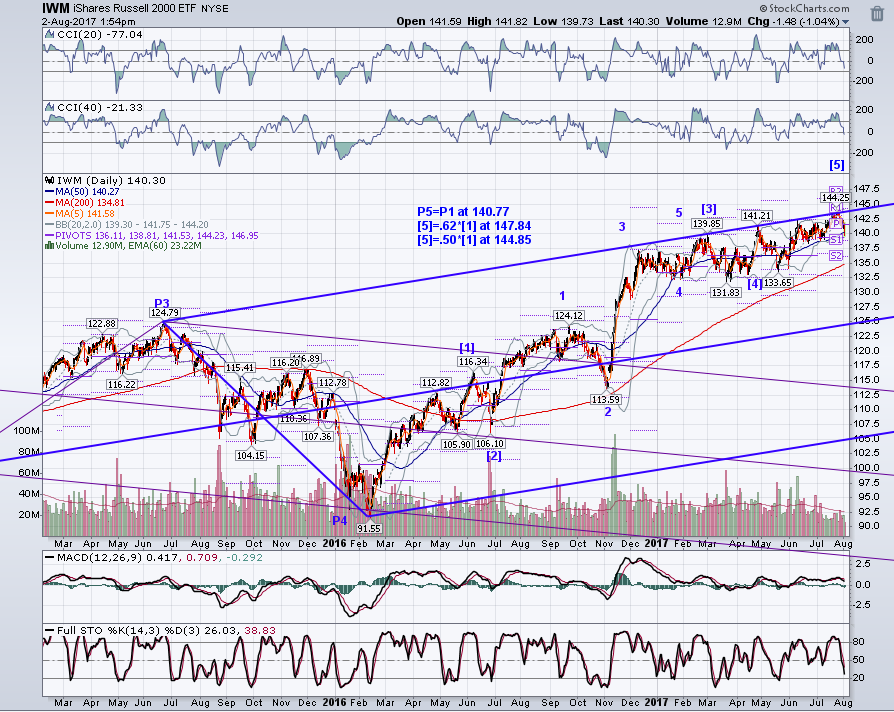The width and height of the screenshot is (894, 712).
Task: Open the dropdown arrow next to Chg
Action: pos(846,22)
